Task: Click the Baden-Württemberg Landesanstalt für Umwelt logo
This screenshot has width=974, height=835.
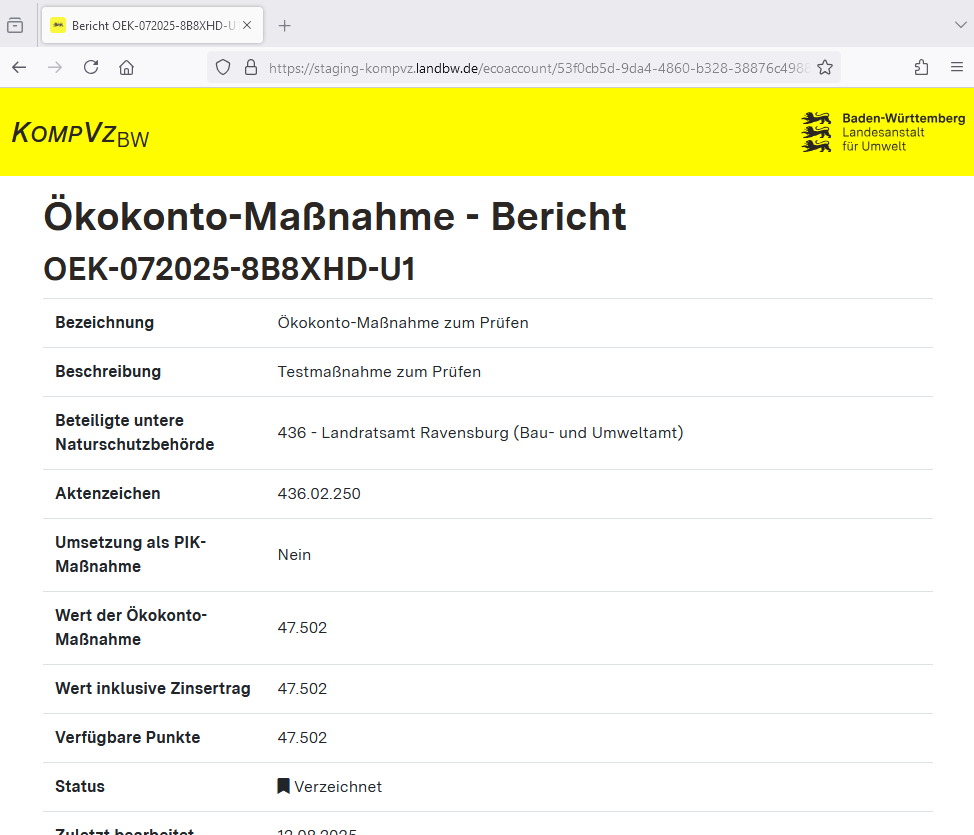Action: pyautogui.click(x=883, y=132)
